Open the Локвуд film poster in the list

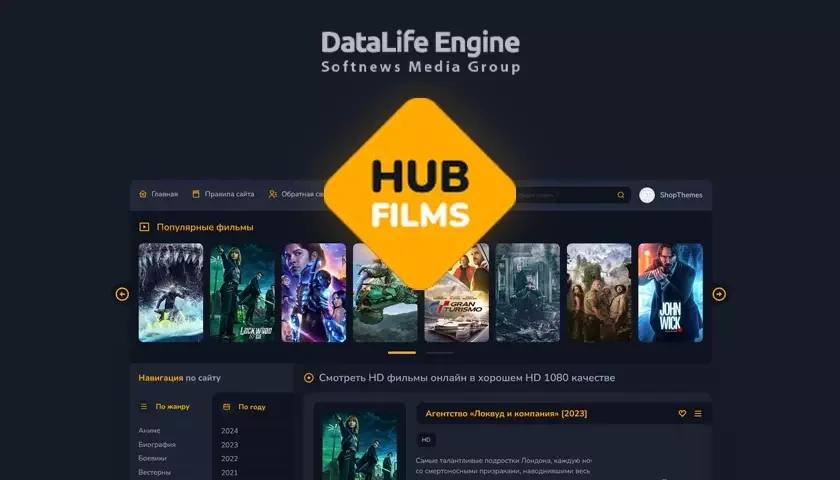359,445
